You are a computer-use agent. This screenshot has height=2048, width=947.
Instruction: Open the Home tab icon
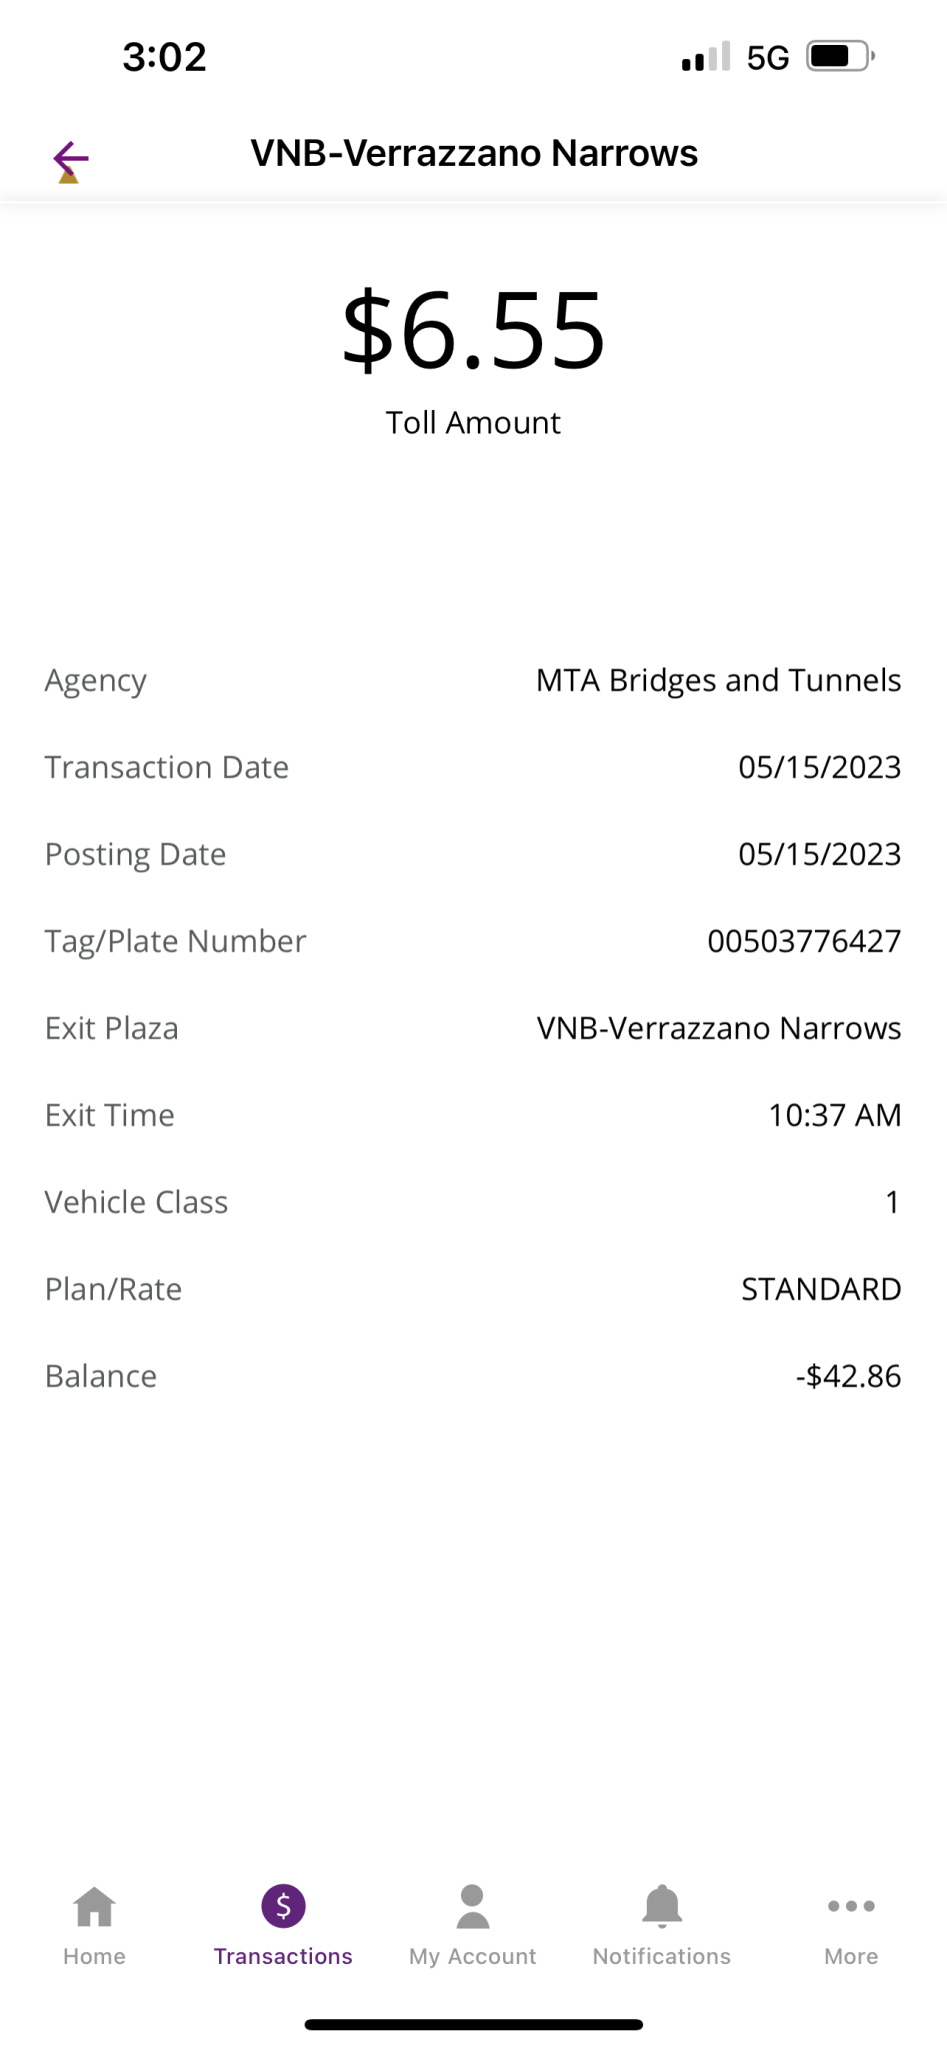[x=94, y=1906]
